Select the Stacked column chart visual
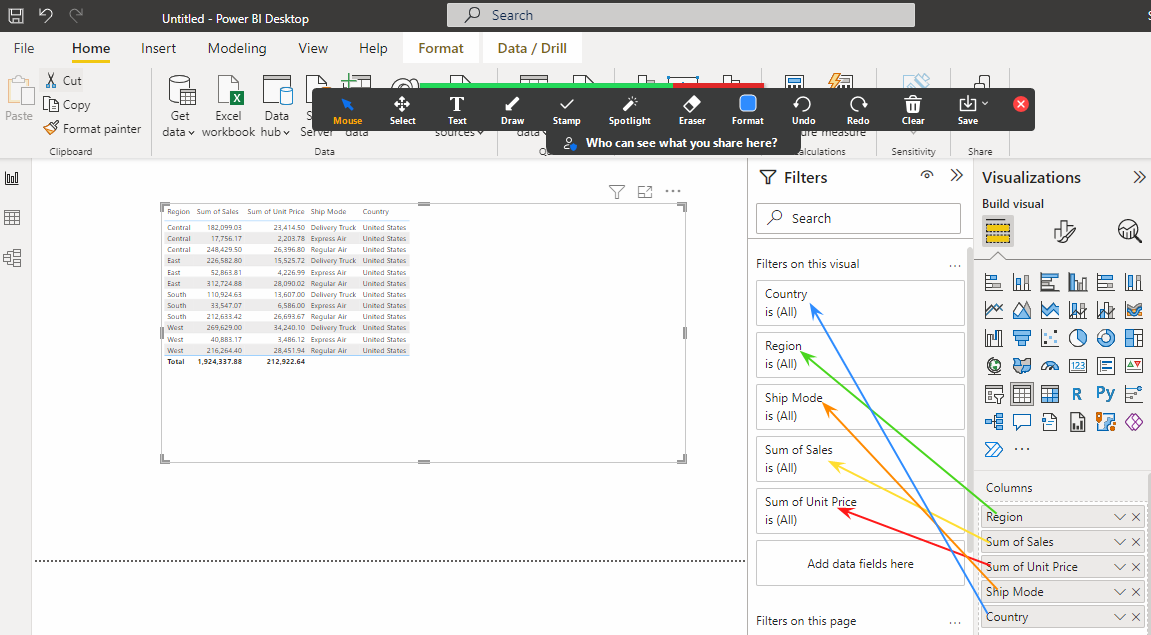The width and height of the screenshot is (1151, 635). pyautogui.click(x=1021, y=282)
